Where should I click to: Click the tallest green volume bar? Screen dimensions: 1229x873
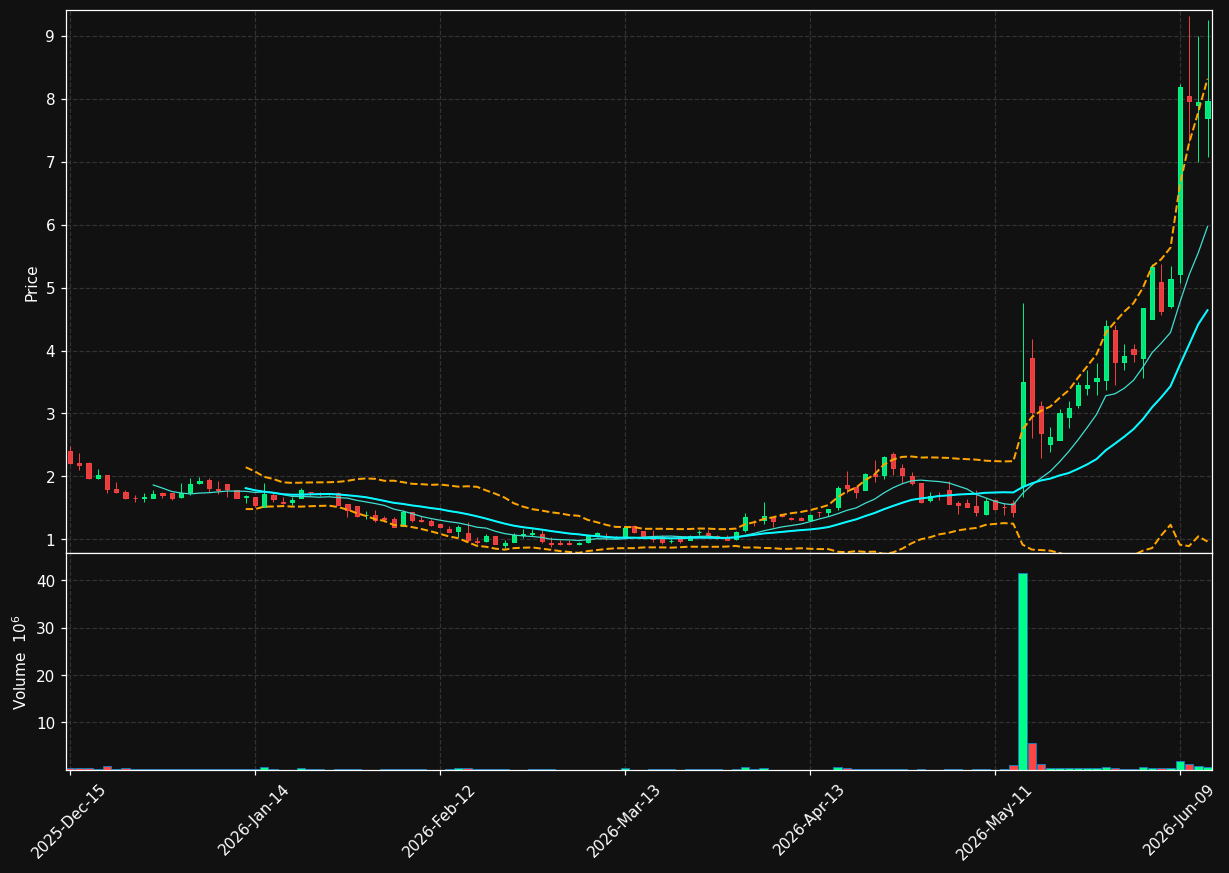pos(1023,671)
